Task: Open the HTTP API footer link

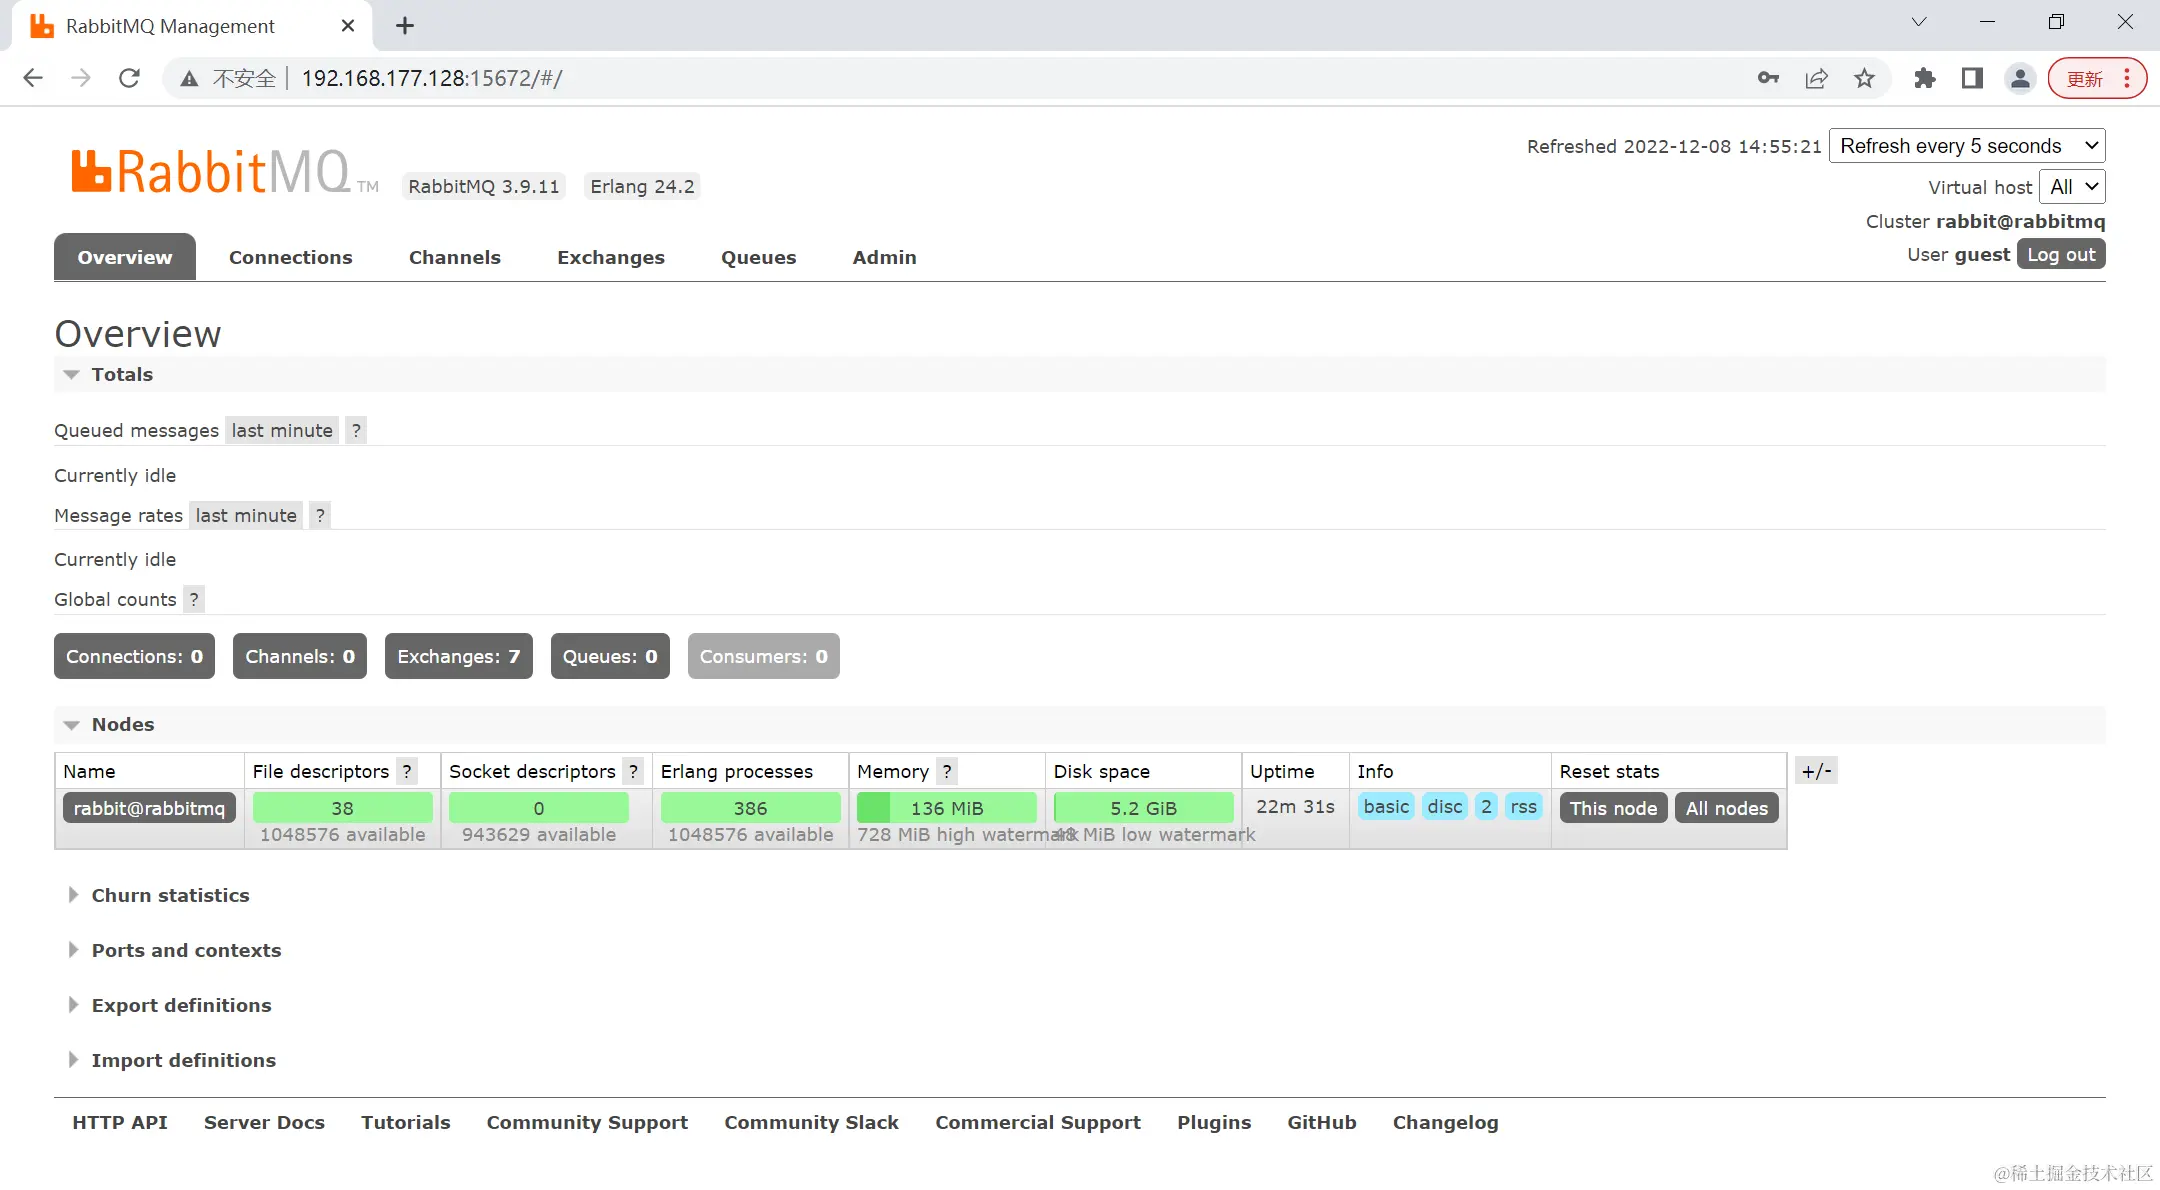Action: click(x=120, y=1122)
